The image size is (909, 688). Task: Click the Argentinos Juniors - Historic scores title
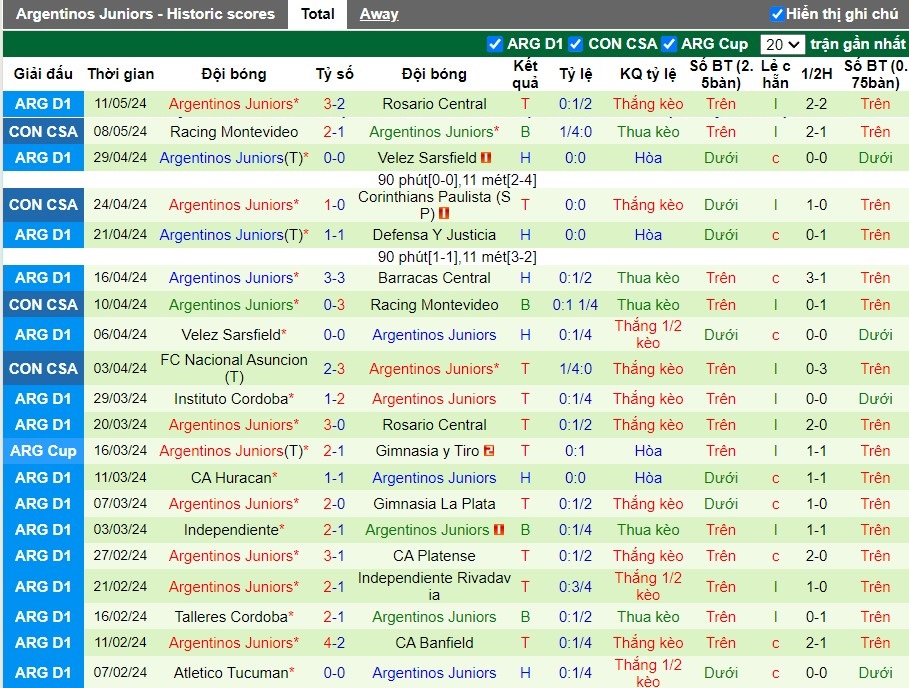pos(146,14)
